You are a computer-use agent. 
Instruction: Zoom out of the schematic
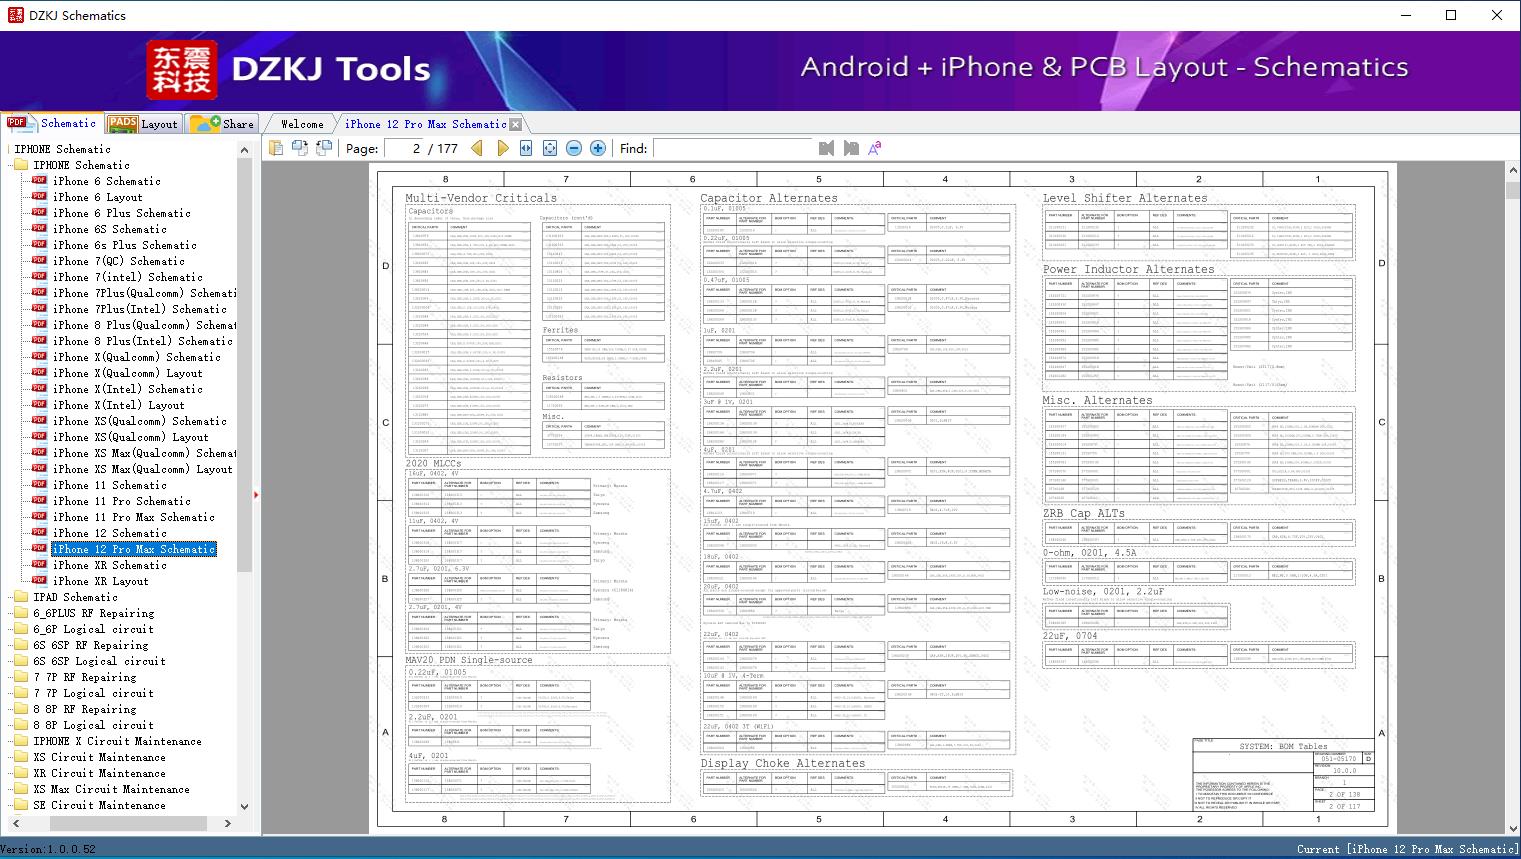tap(574, 148)
